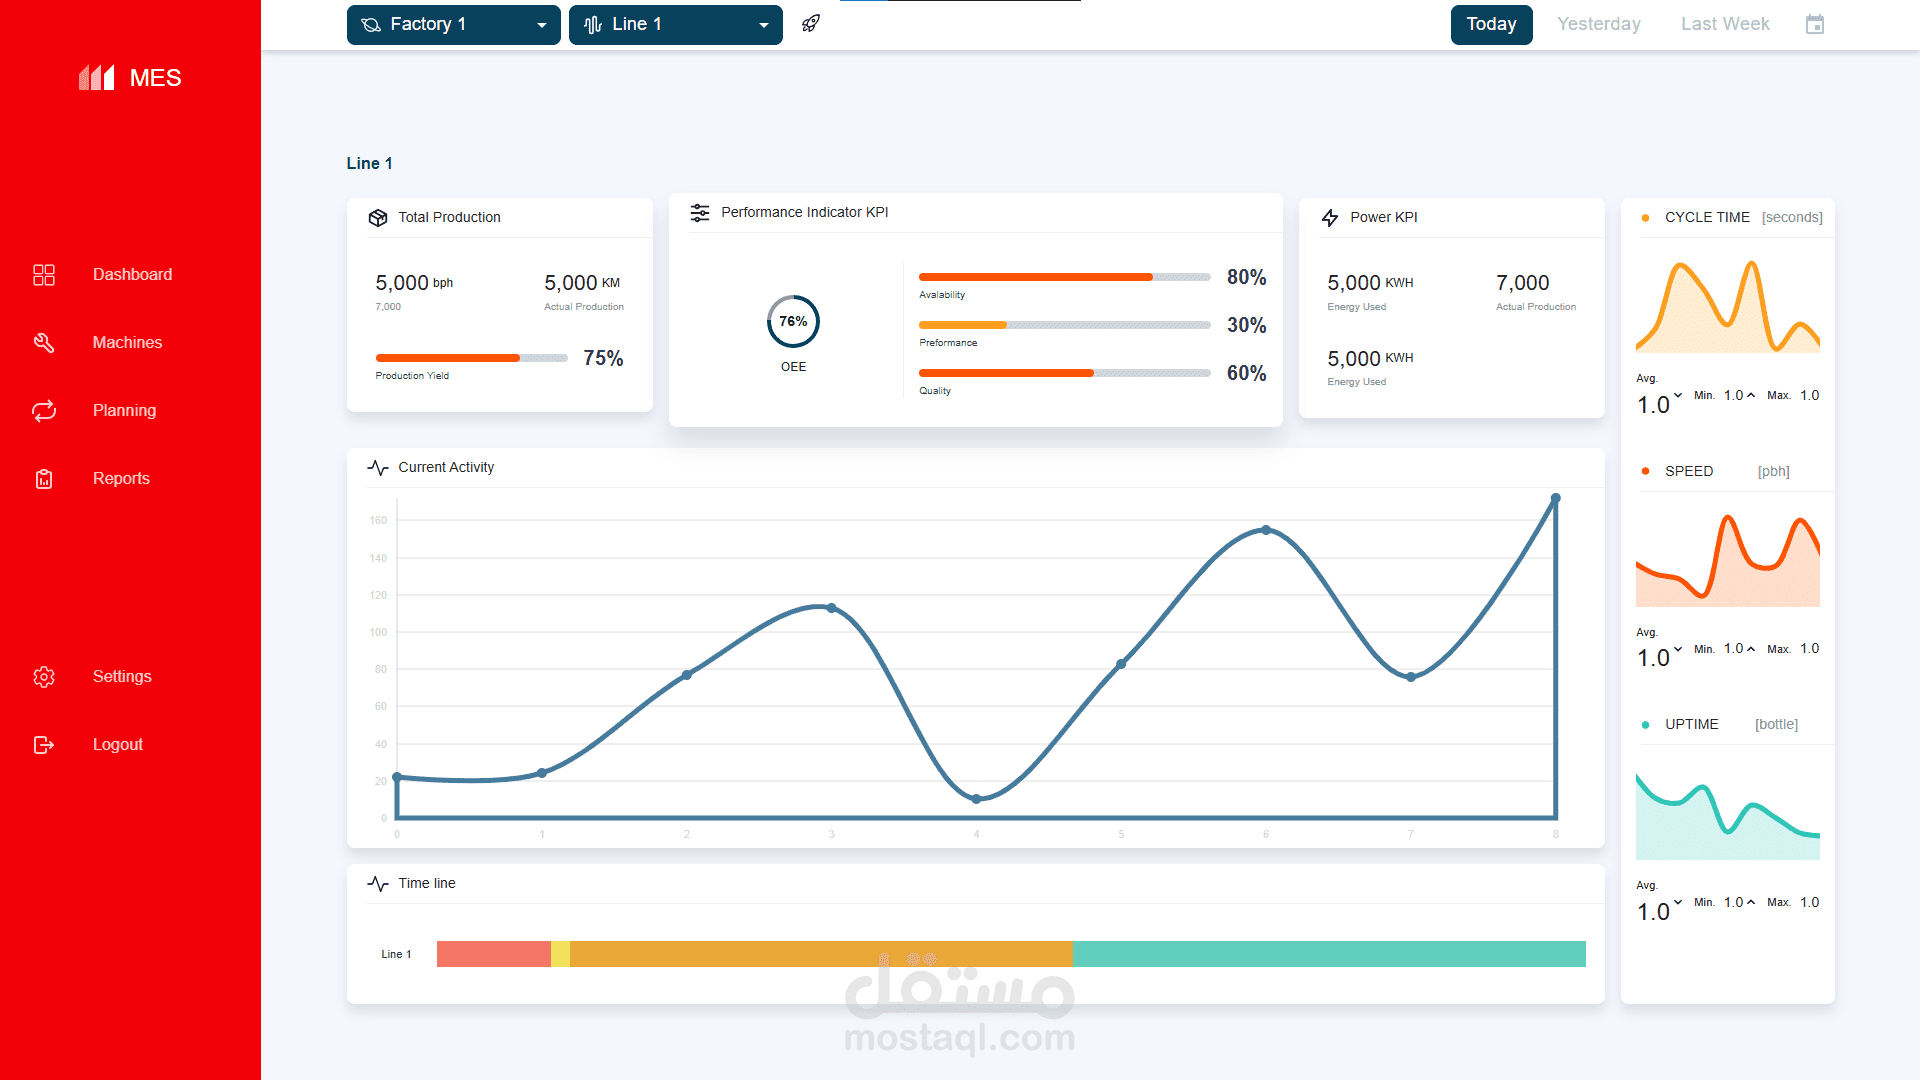The image size is (1920, 1080).
Task: Open the Line 1 selector dropdown
Action: (675, 25)
